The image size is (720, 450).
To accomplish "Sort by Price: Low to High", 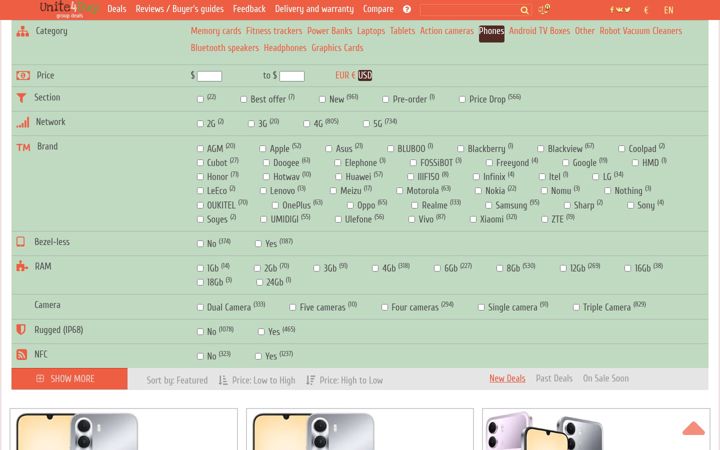I will (264, 380).
